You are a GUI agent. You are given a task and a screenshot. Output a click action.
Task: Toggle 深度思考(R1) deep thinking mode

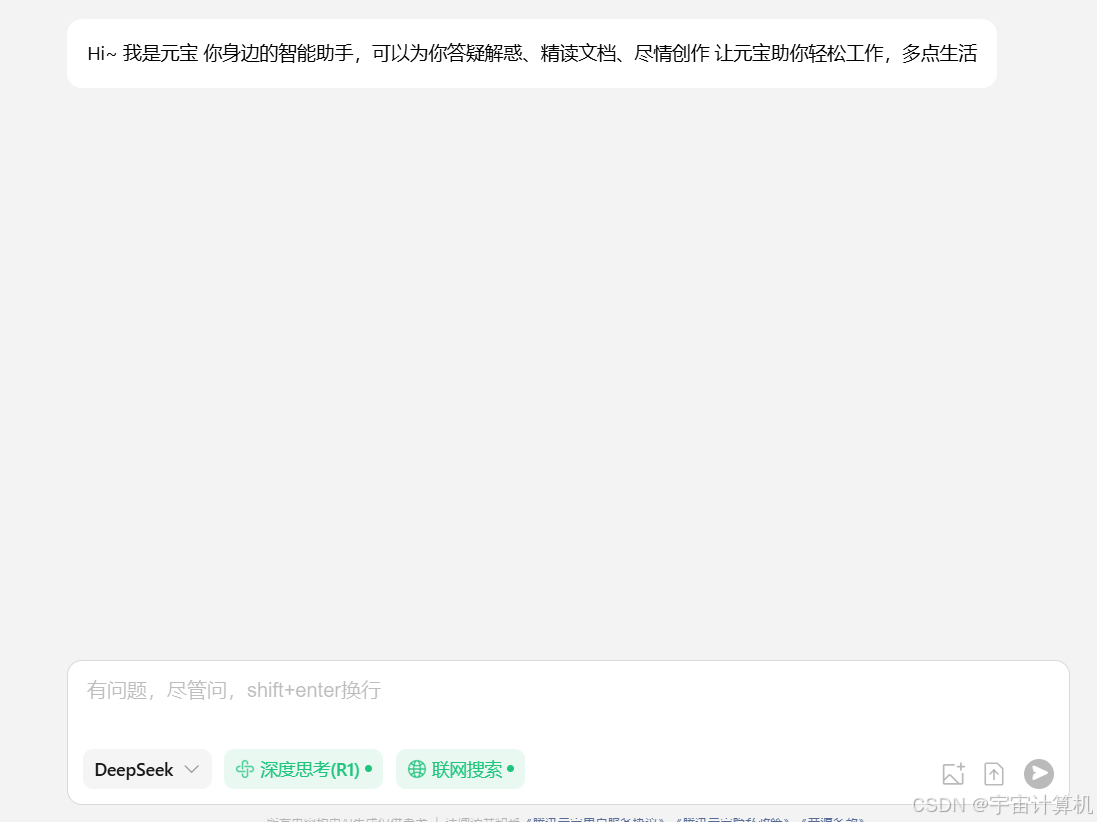coord(303,770)
